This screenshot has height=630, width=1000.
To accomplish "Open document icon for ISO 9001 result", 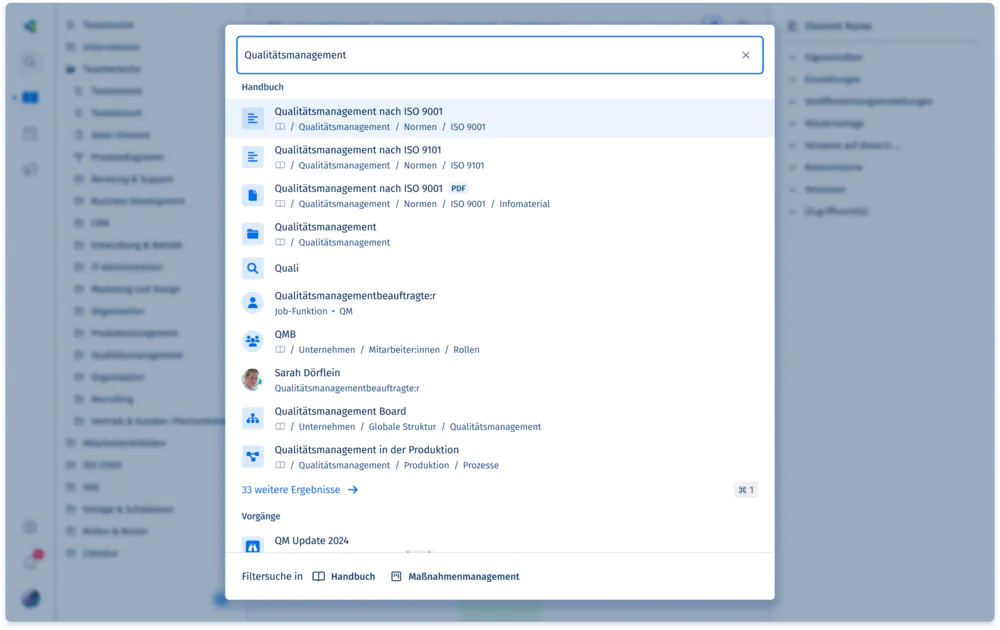I will [253, 119].
